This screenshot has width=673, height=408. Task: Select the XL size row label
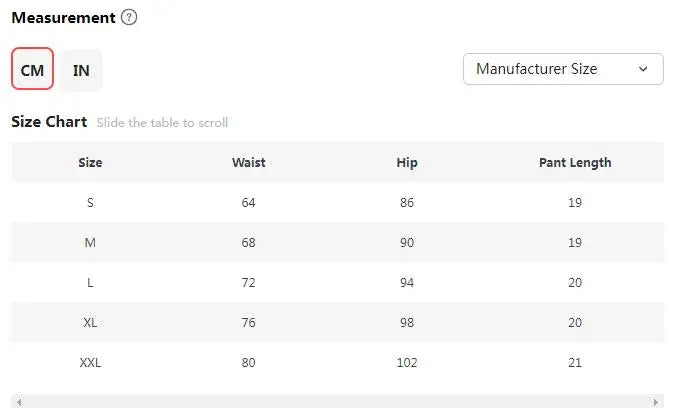(90, 323)
